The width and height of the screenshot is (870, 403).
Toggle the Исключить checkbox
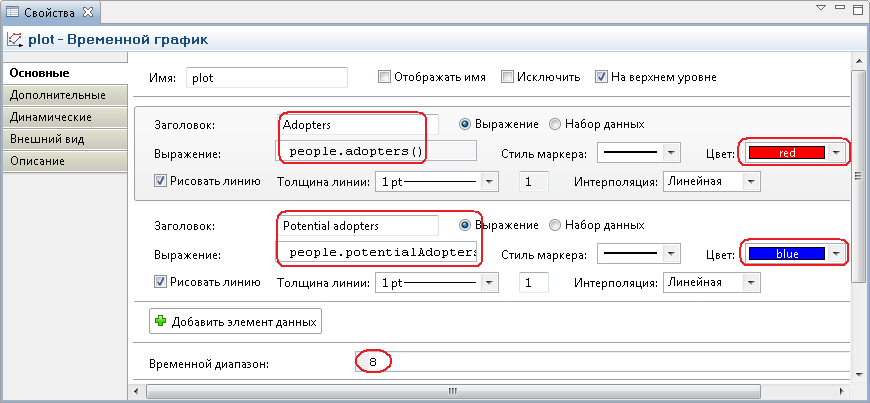click(507, 77)
